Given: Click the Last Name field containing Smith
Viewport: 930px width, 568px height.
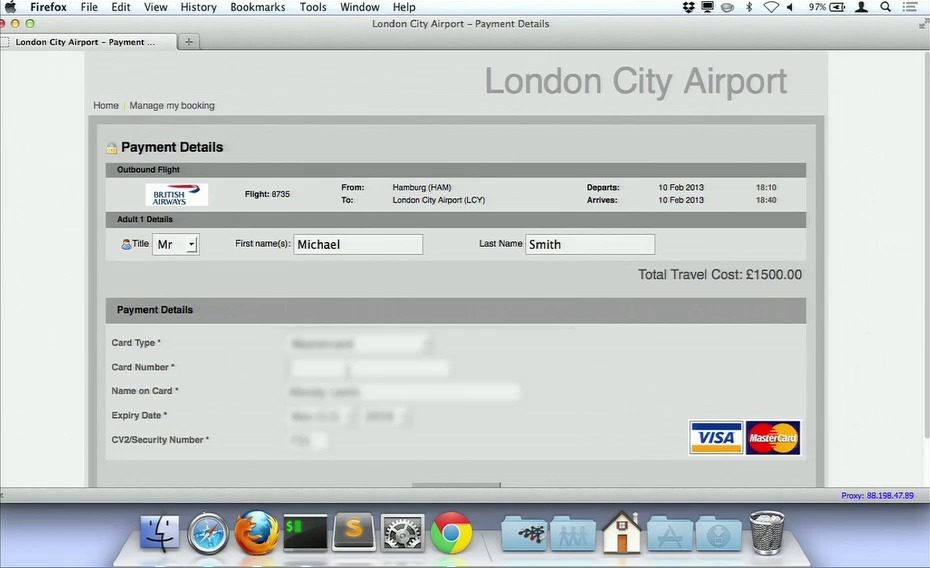Looking at the screenshot, I should pyautogui.click(x=590, y=244).
